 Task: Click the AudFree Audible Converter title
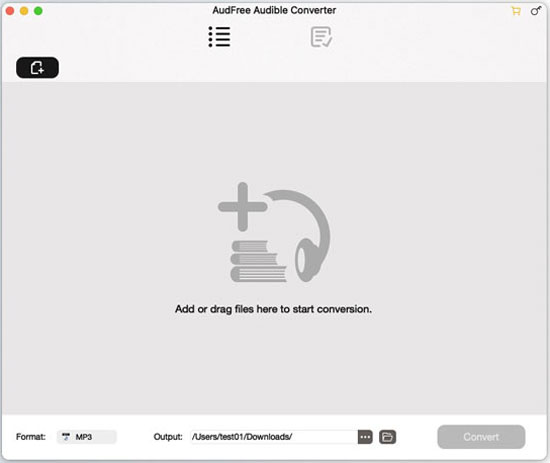[x=274, y=10]
